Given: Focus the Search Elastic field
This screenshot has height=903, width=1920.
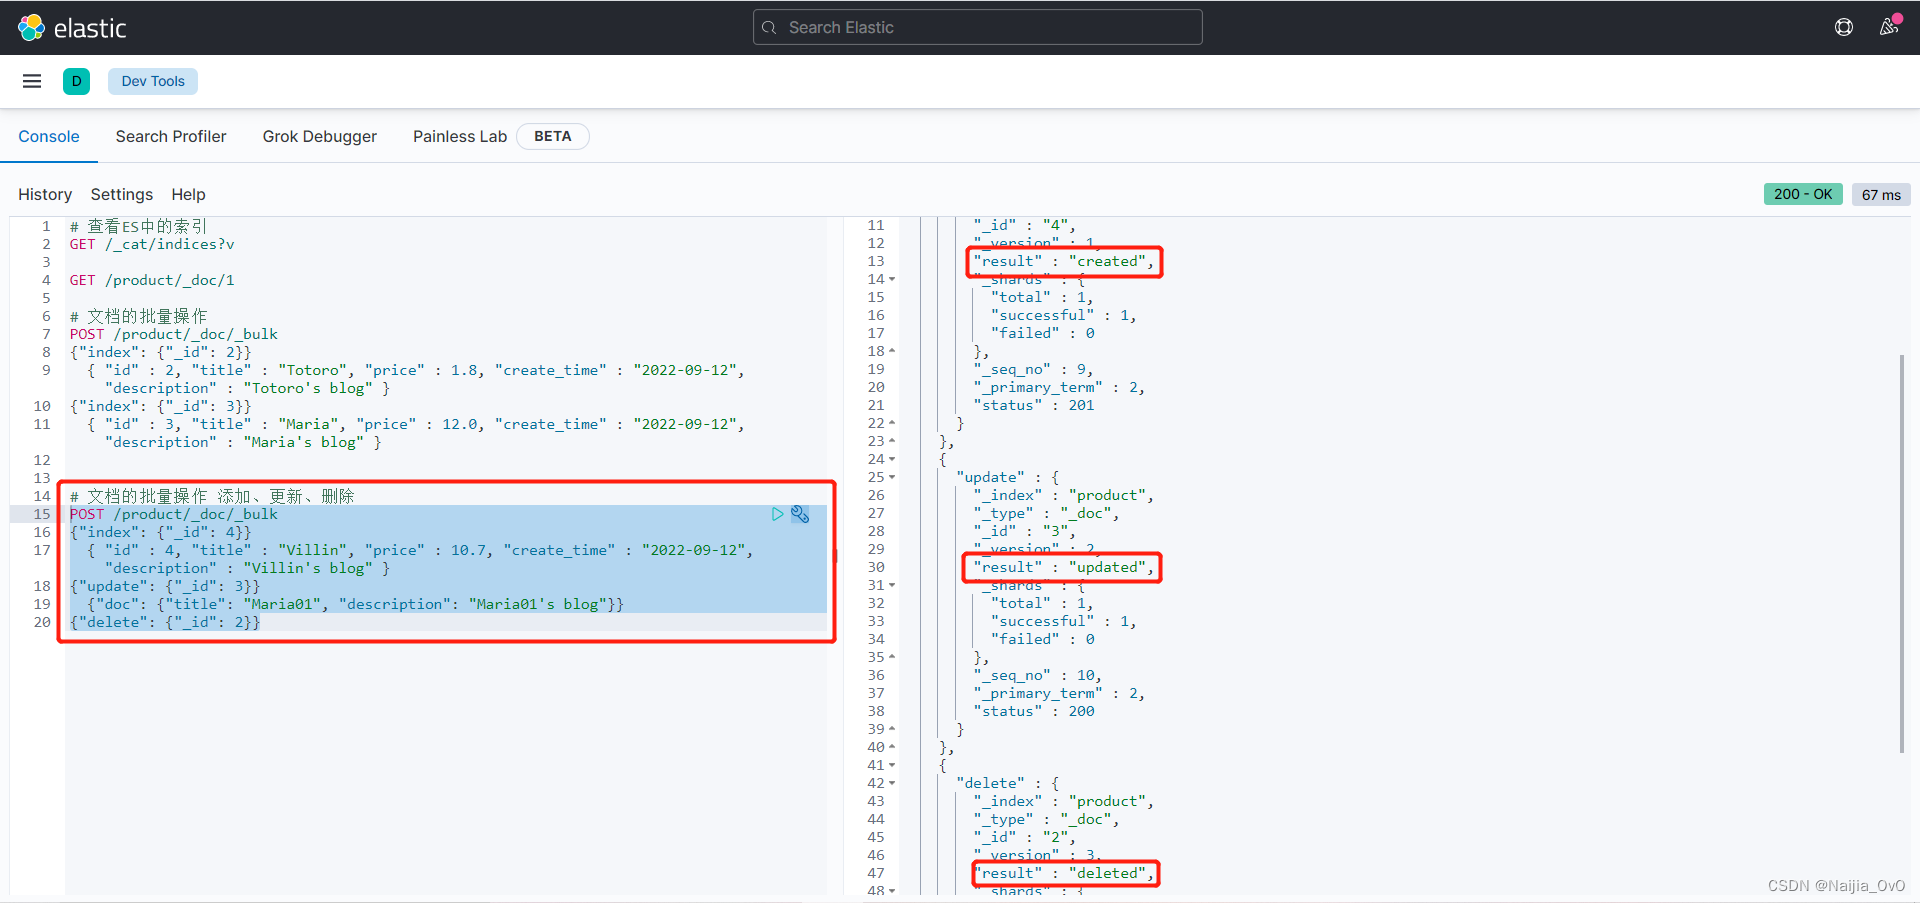Looking at the screenshot, I should (978, 27).
